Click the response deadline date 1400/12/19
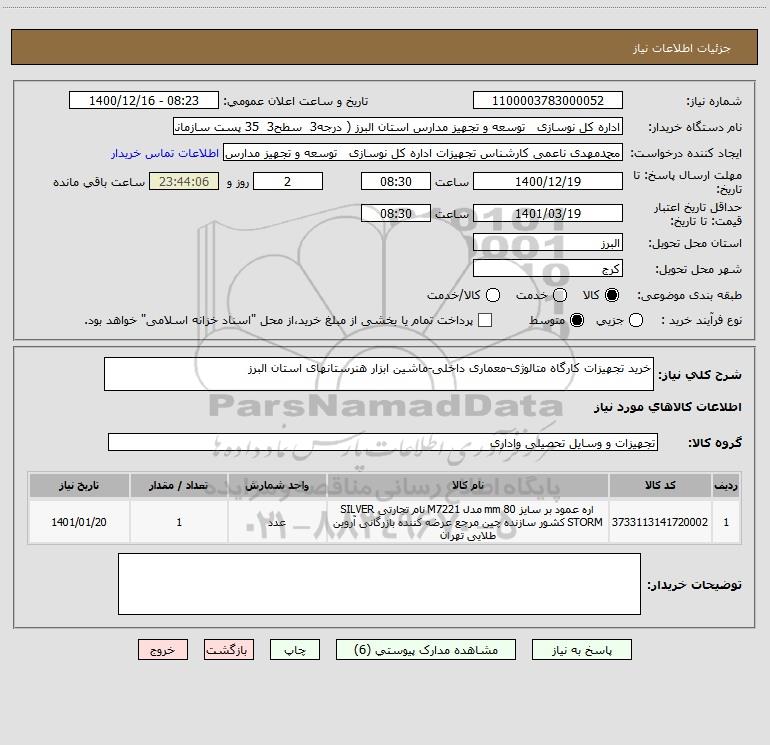The image size is (770, 745). pyautogui.click(x=548, y=181)
